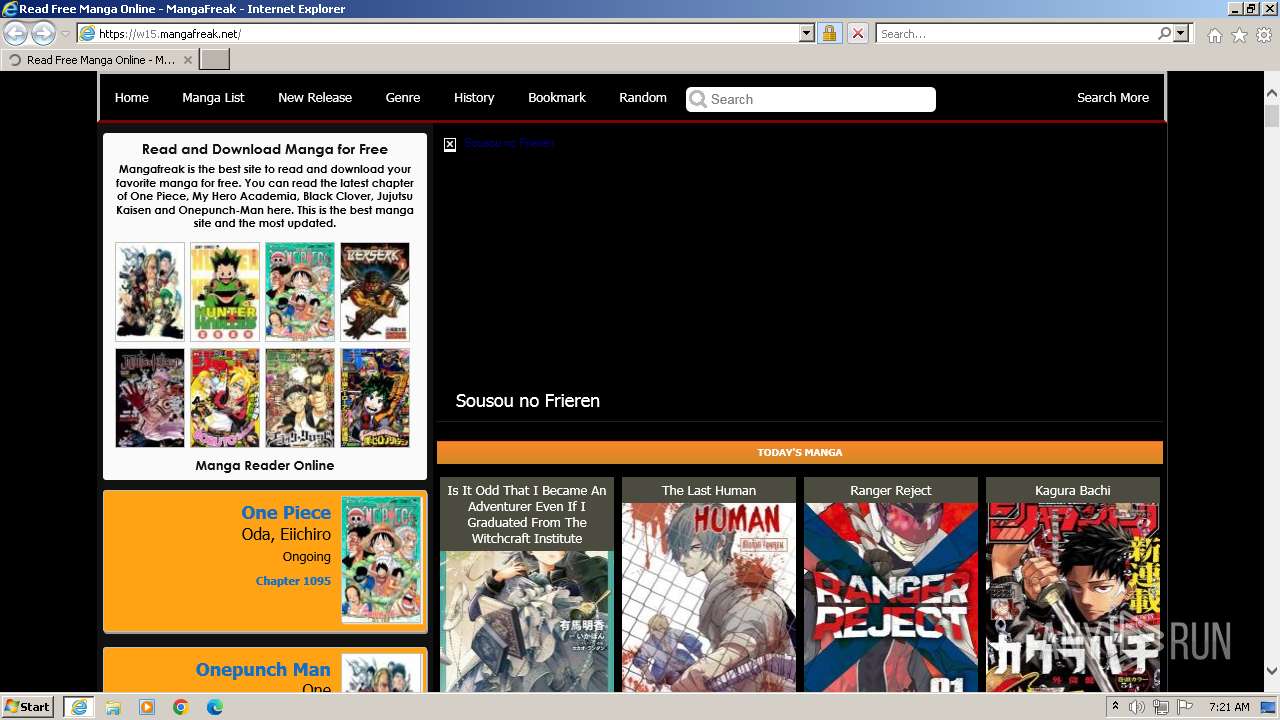1280x720 pixels.
Task: Click the browser Forward arrow button
Action: point(43,34)
